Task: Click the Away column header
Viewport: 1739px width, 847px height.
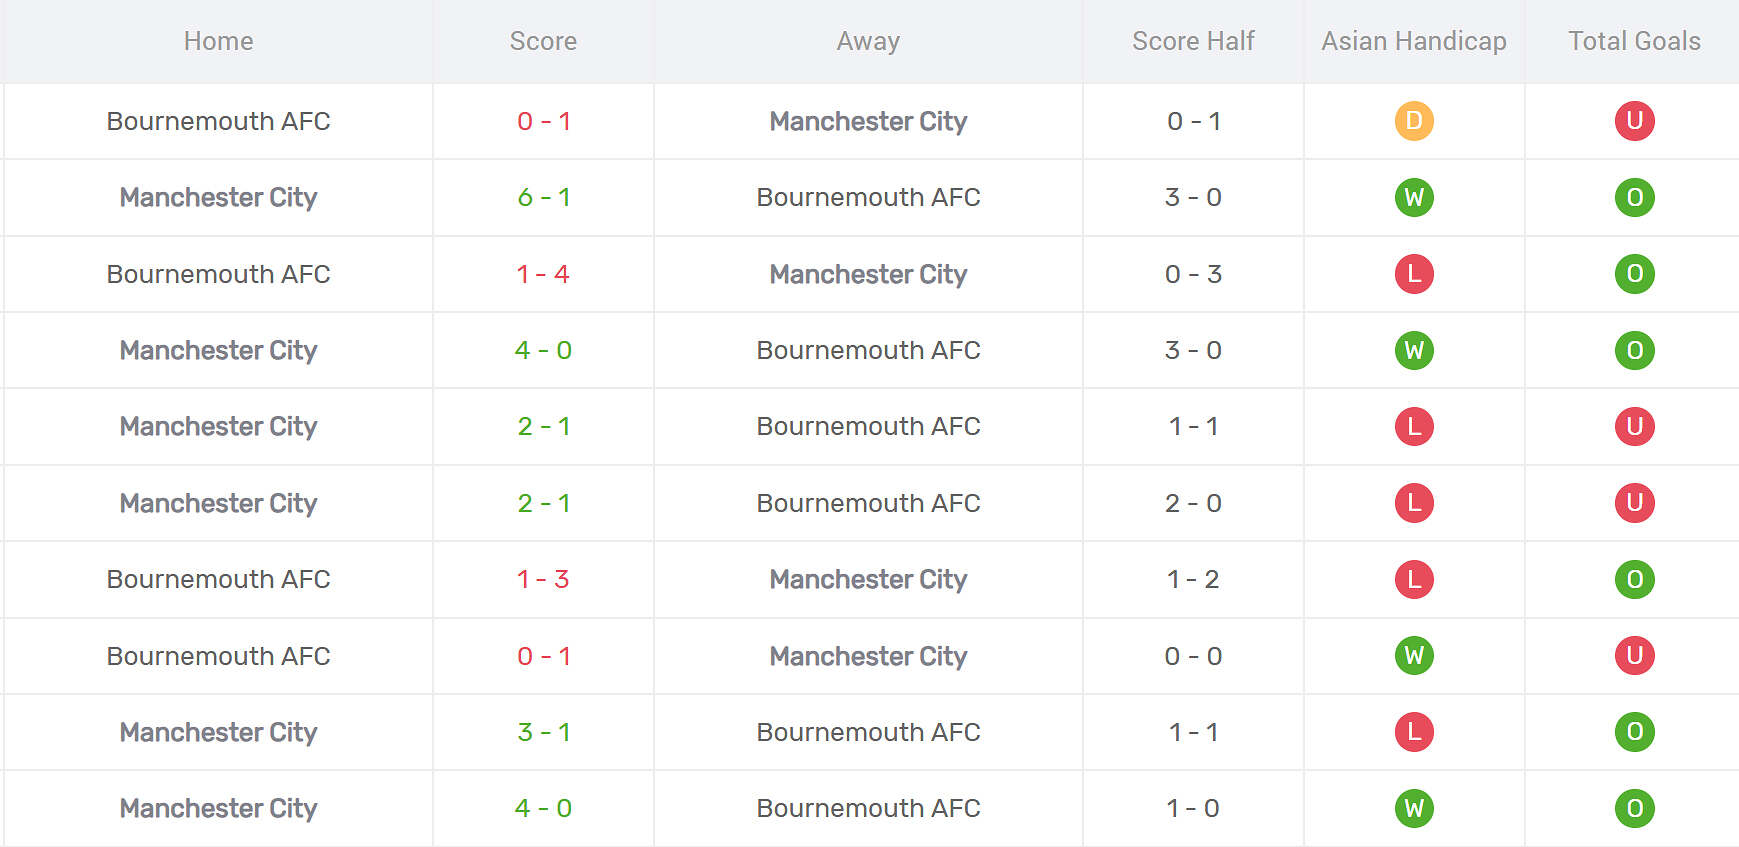Action: coord(868,41)
